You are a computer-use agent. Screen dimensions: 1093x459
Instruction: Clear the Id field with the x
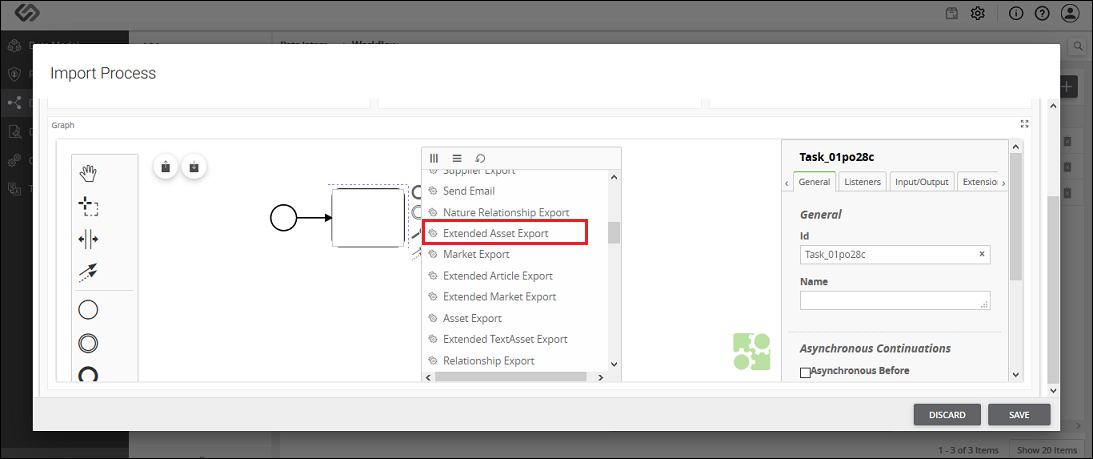[x=981, y=254]
